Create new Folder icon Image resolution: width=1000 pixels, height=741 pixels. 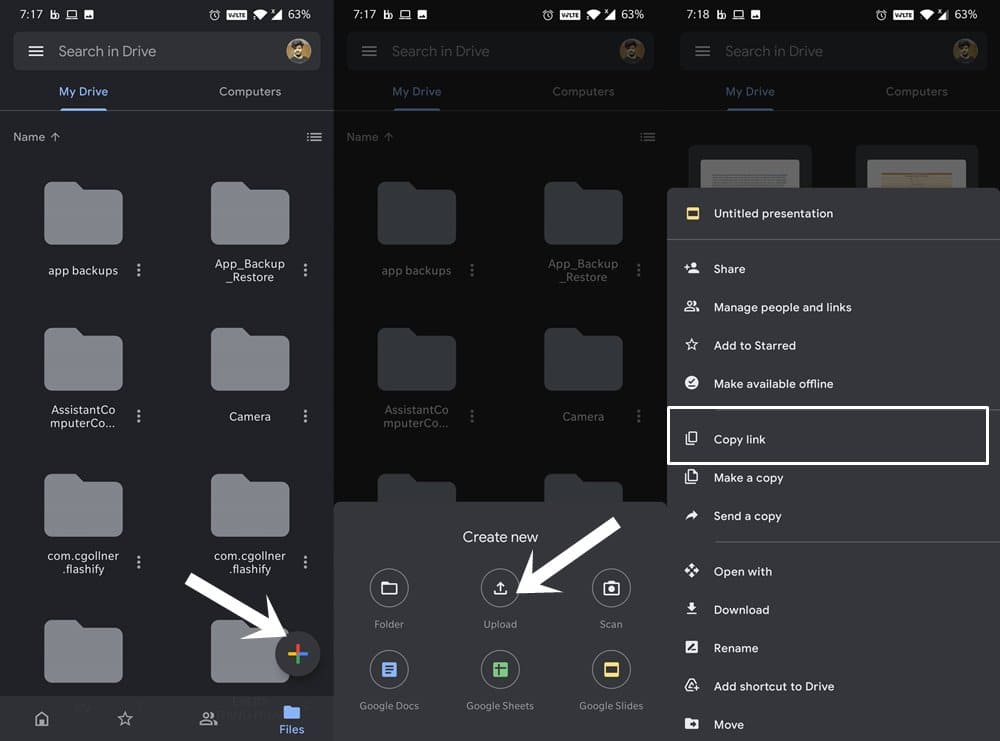click(389, 588)
